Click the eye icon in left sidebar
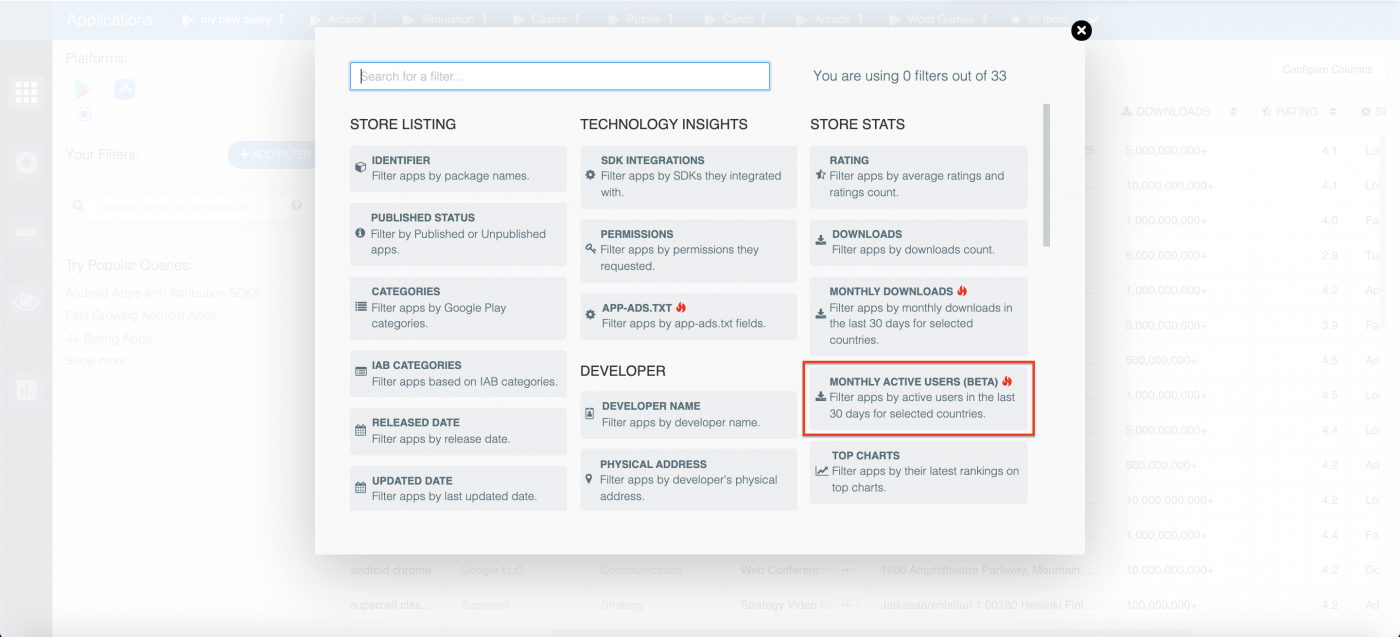The width and height of the screenshot is (1400, 637). pos(25,301)
